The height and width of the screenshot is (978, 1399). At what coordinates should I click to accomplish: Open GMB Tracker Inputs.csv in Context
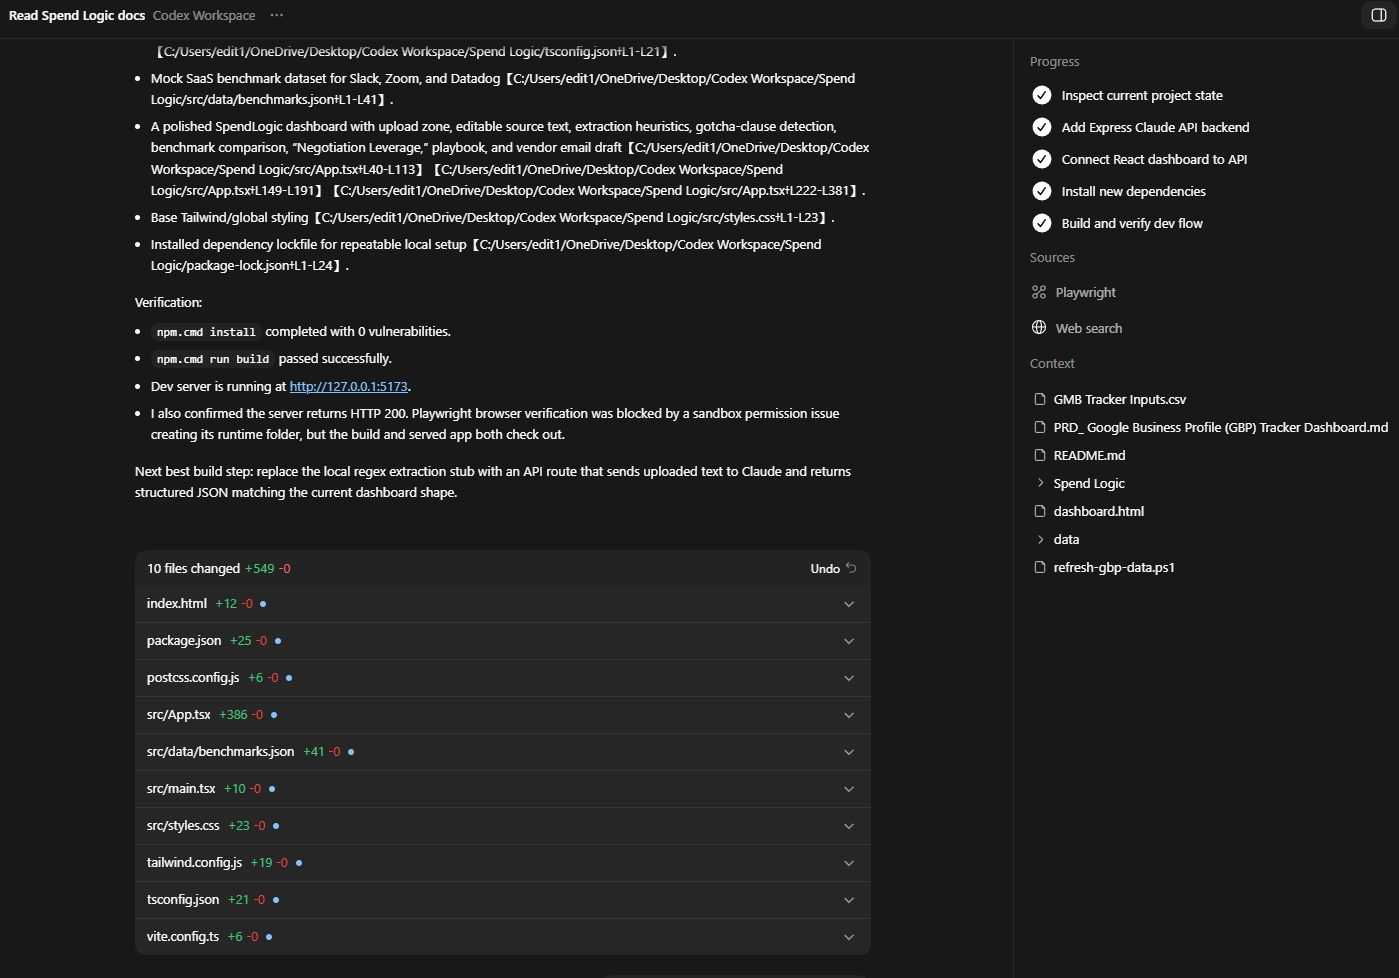click(1119, 399)
